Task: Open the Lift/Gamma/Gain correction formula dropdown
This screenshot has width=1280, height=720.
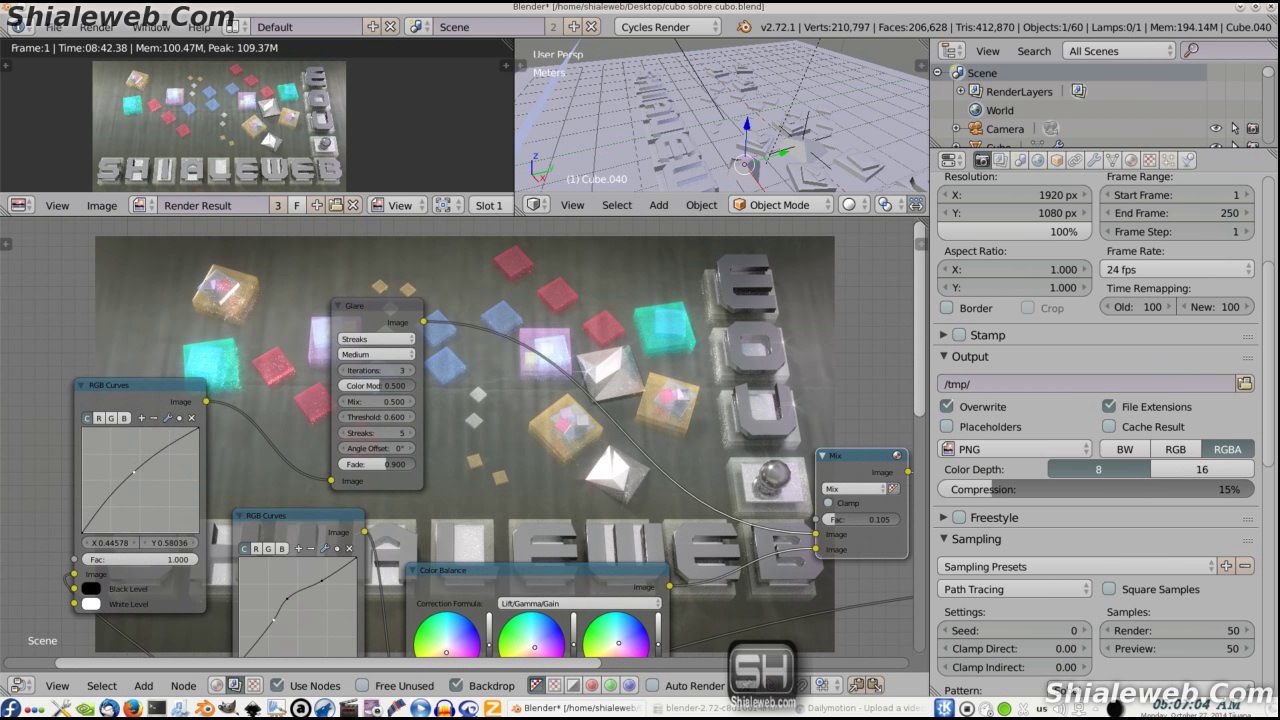Action: 579,603
